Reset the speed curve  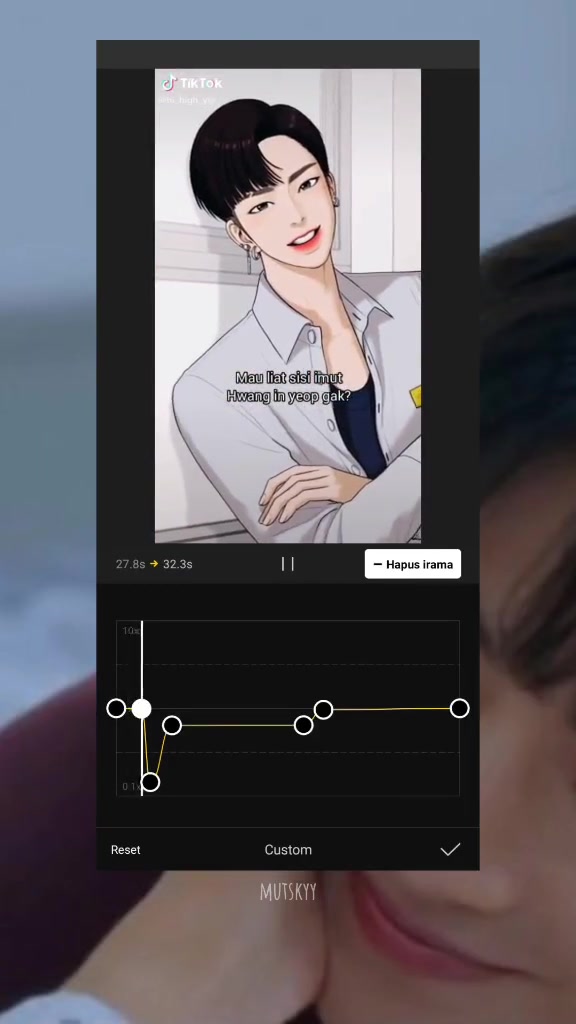pyautogui.click(x=125, y=850)
